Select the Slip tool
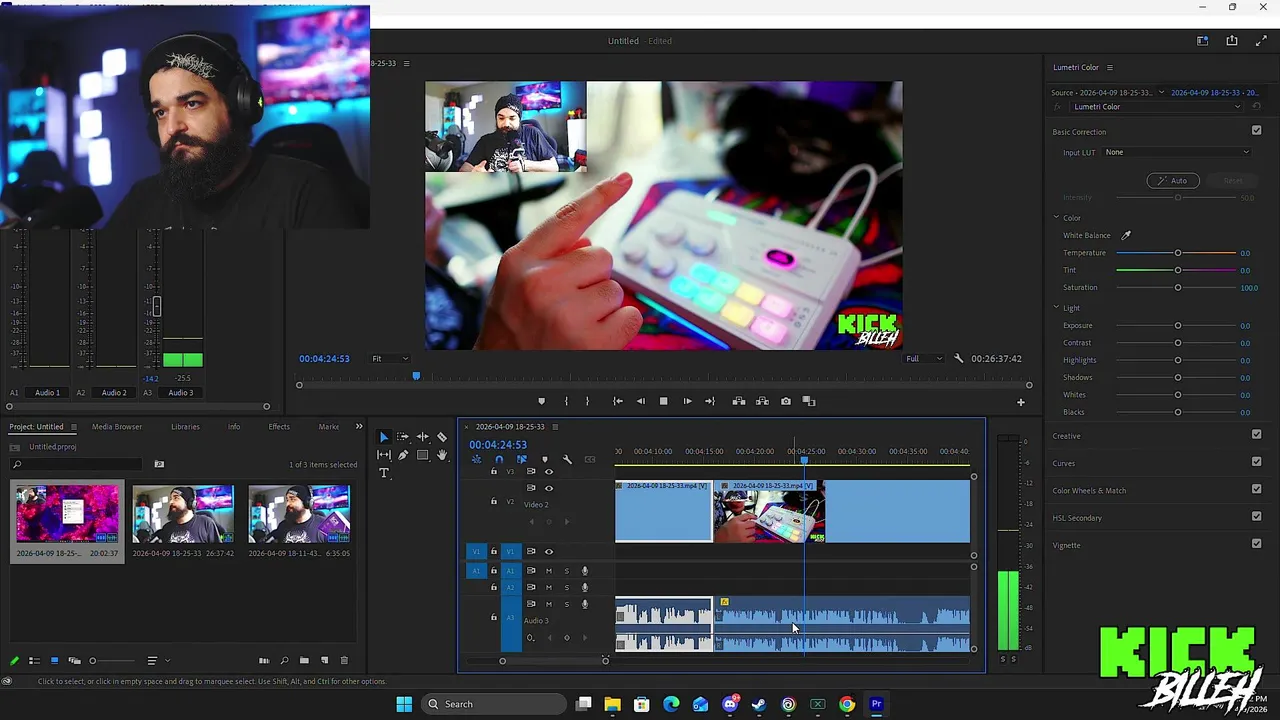The width and height of the screenshot is (1280, 720). tap(383, 455)
